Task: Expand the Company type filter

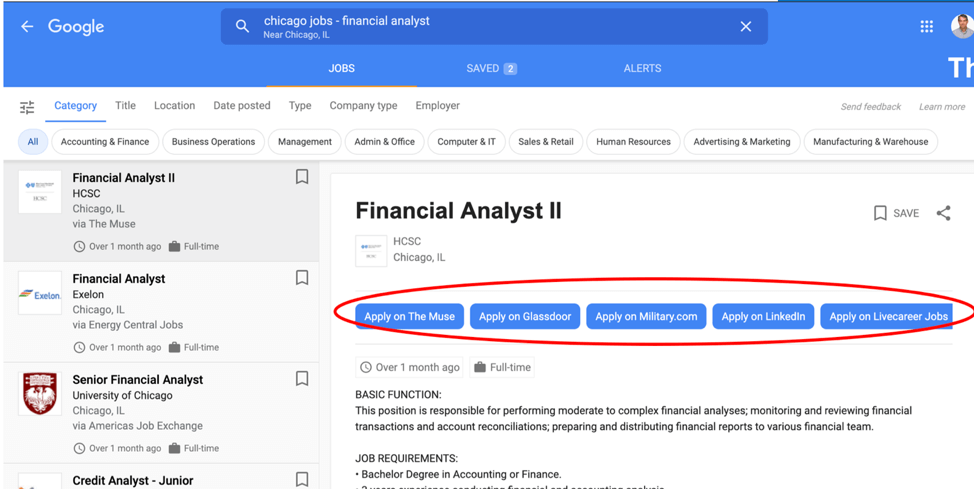Action: coord(363,106)
